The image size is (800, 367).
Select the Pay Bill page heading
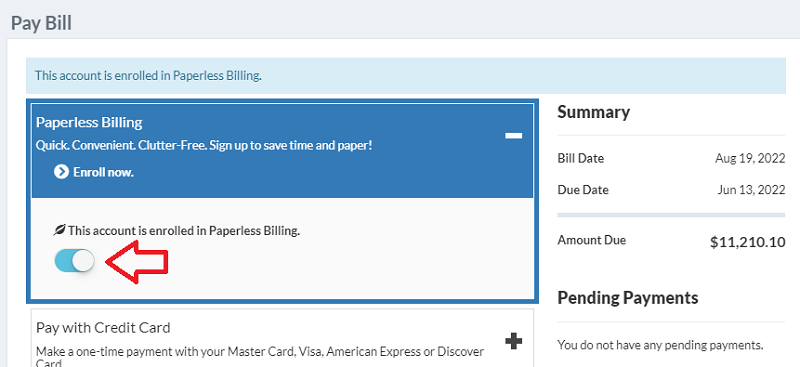click(41, 23)
